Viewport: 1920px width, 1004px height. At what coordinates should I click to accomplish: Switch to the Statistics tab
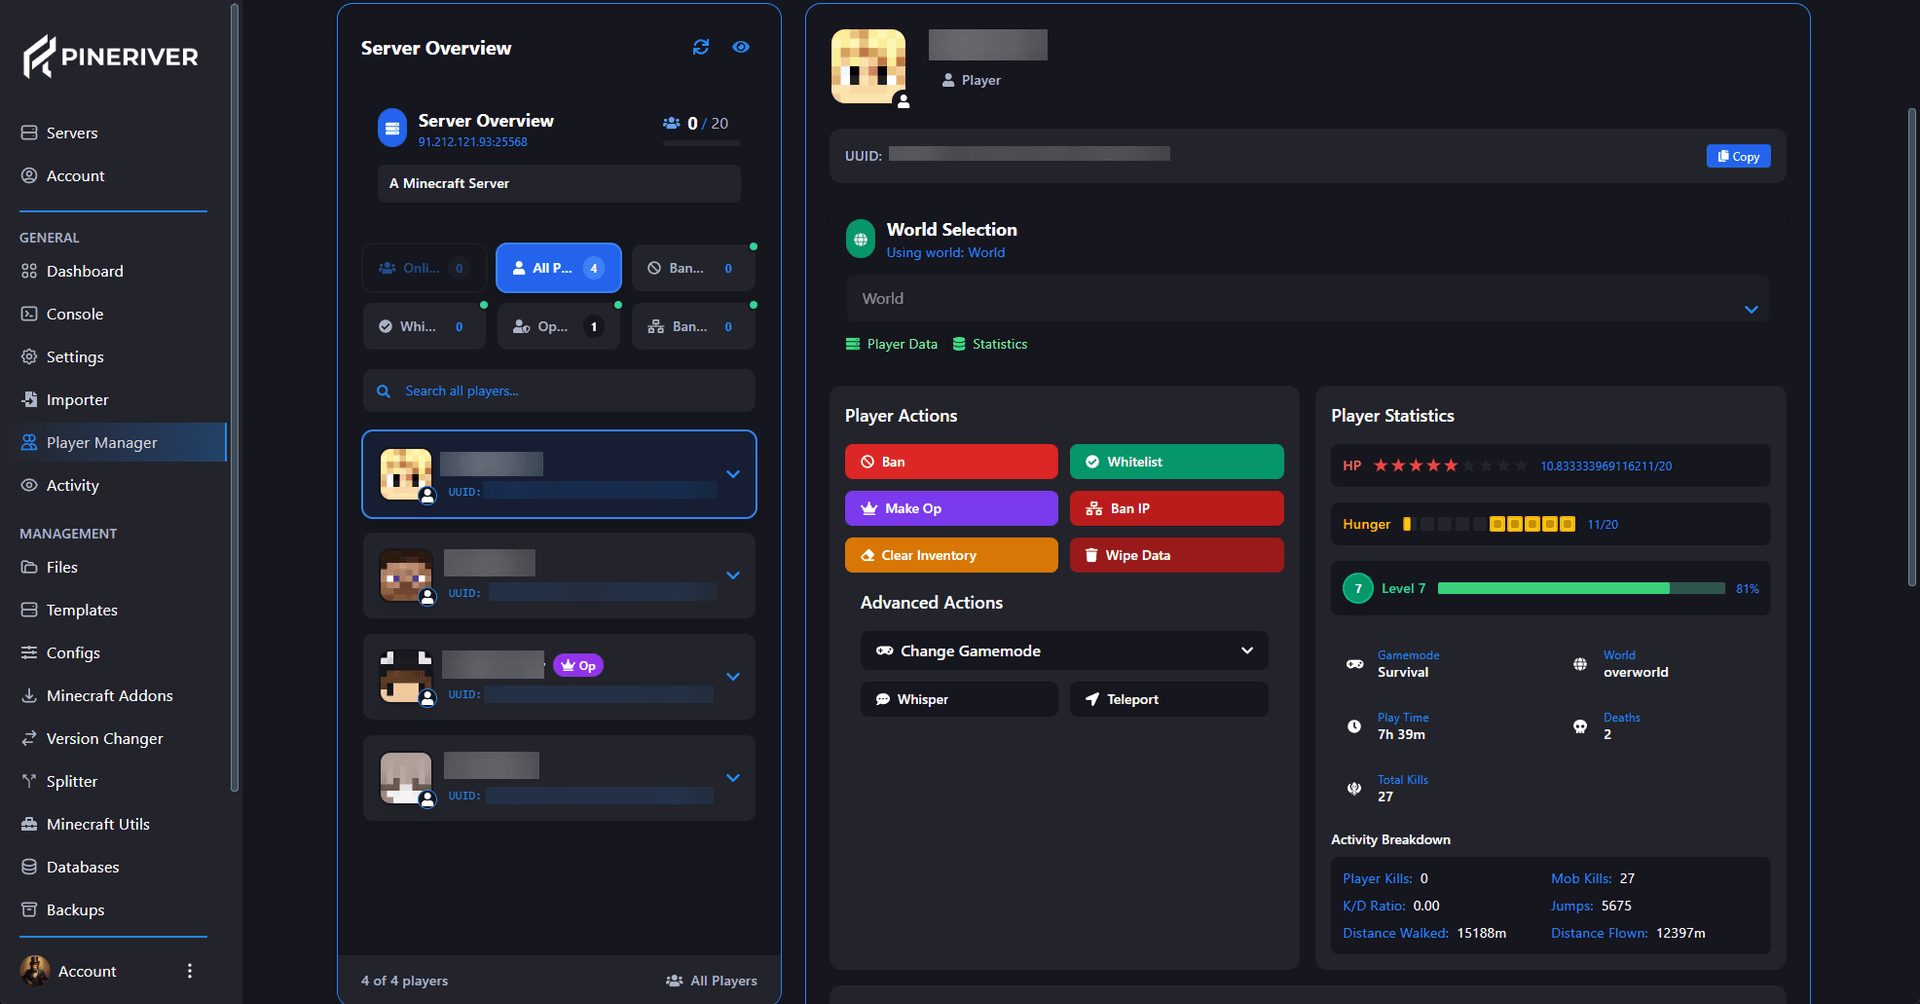[x=990, y=344]
